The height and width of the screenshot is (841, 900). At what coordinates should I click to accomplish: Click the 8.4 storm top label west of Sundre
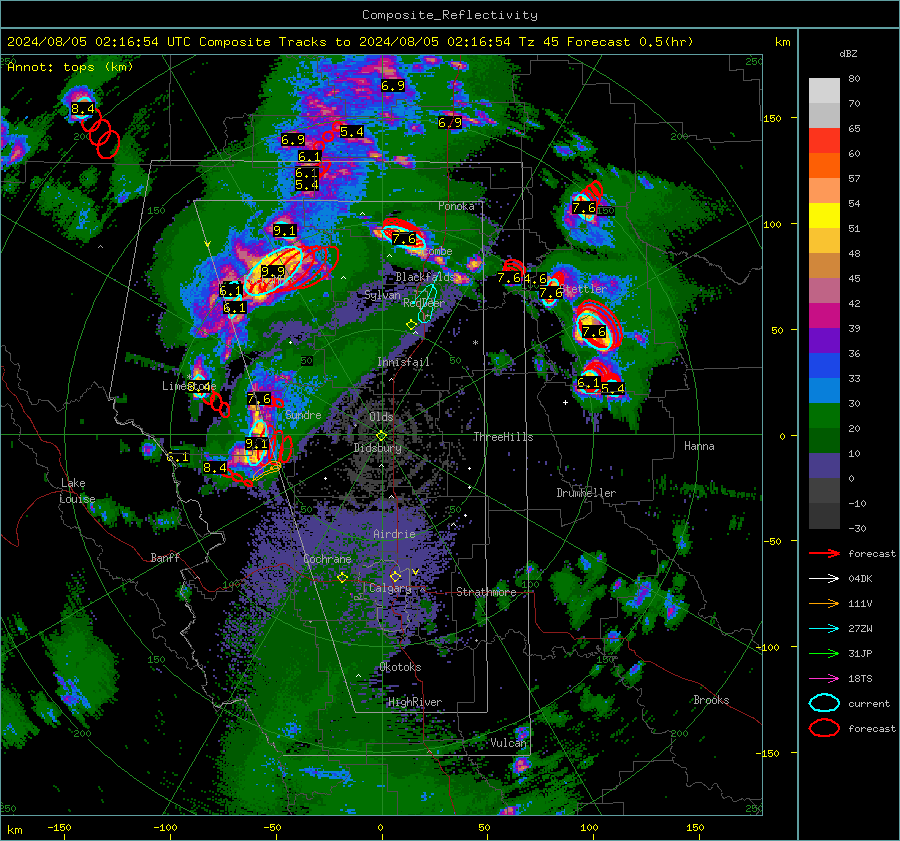[215, 468]
